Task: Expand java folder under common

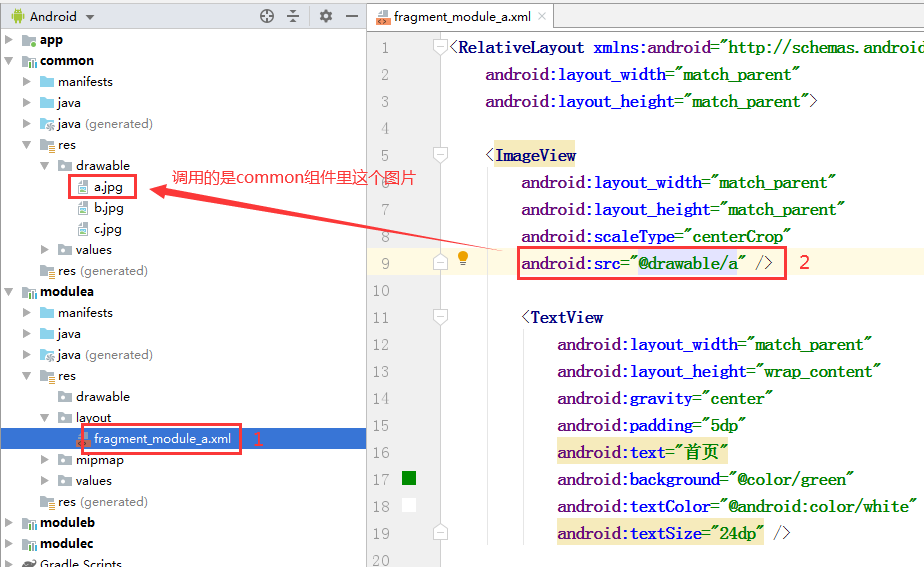Action: pyautogui.click(x=27, y=103)
